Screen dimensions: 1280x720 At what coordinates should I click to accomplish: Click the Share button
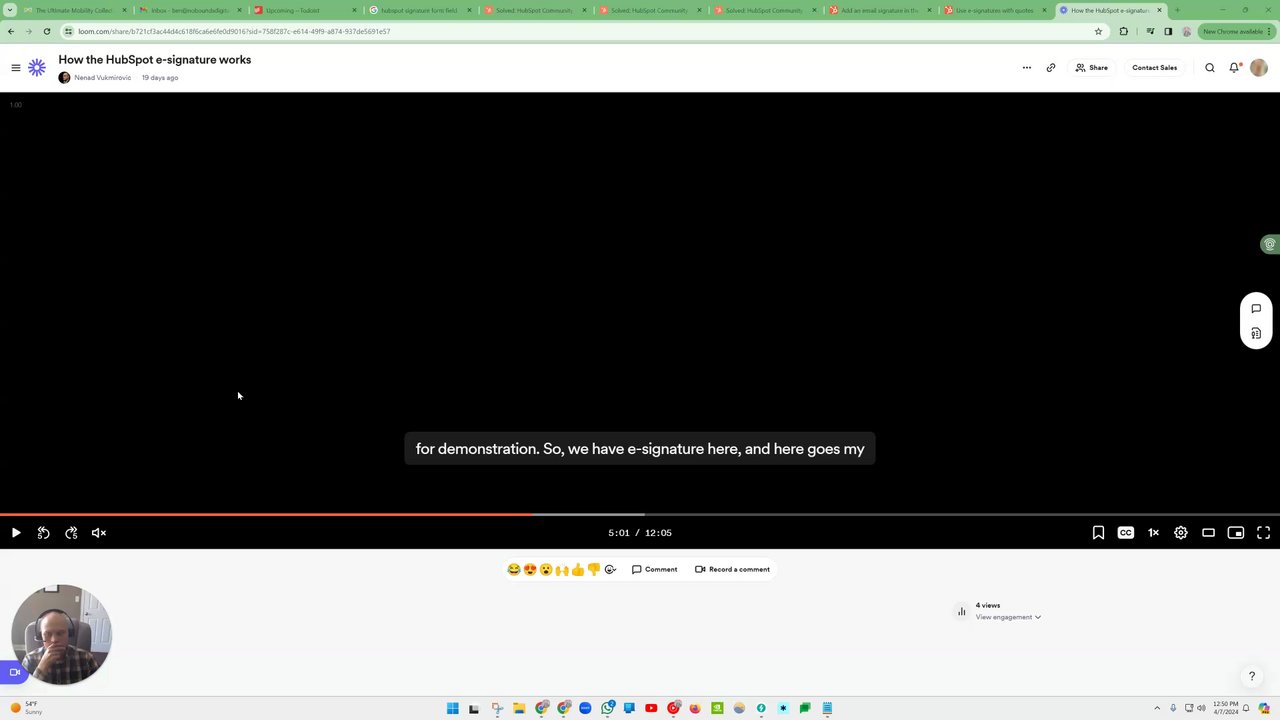(x=1091, y=68)
